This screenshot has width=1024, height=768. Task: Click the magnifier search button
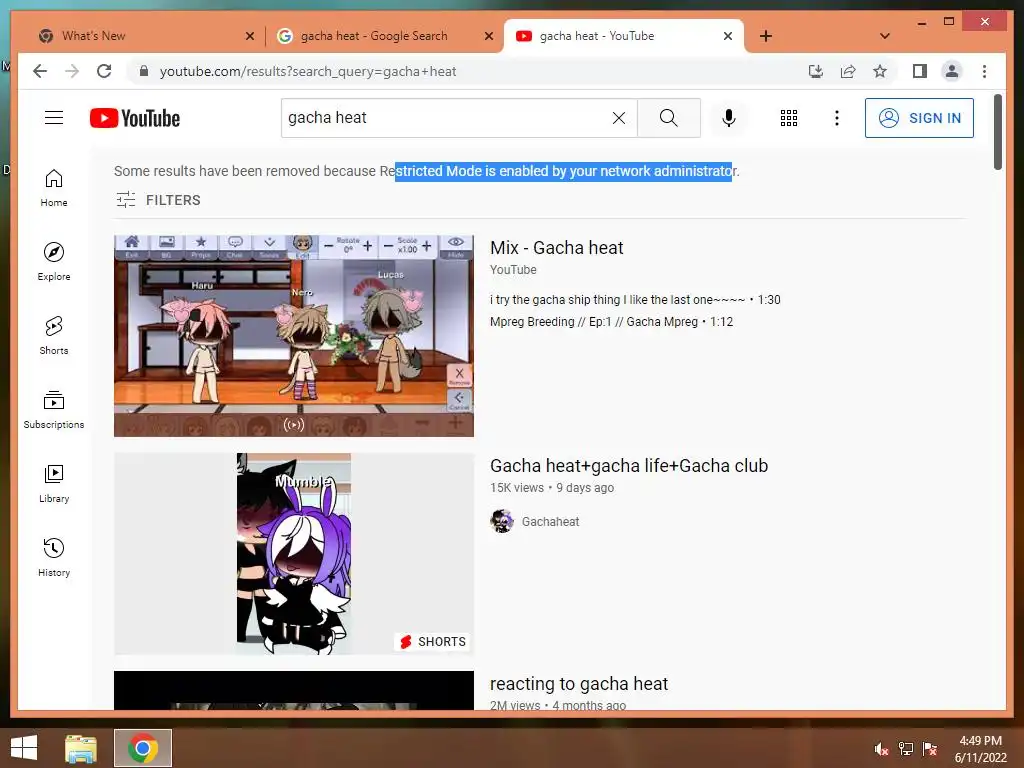(668, 118)
